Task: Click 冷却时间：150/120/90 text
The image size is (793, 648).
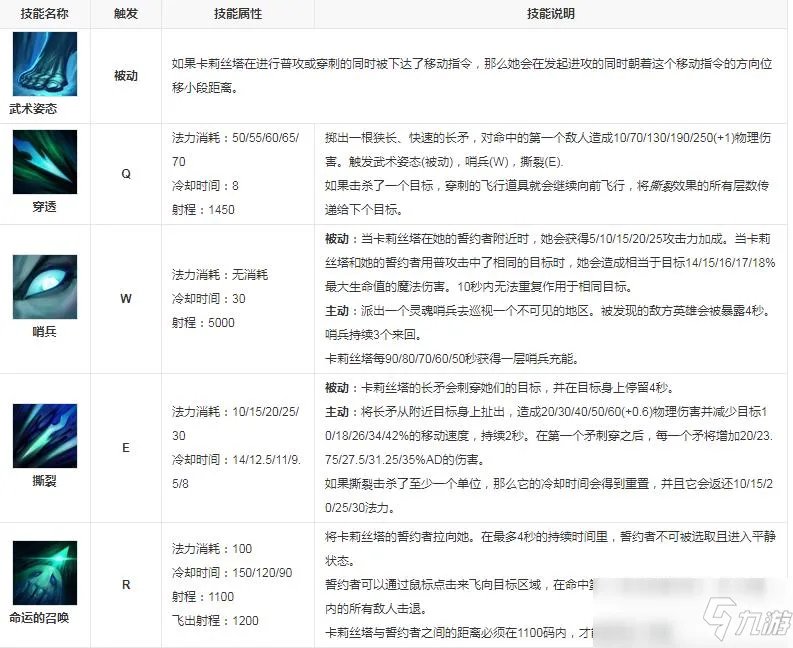Action: (x=232, y=572)
